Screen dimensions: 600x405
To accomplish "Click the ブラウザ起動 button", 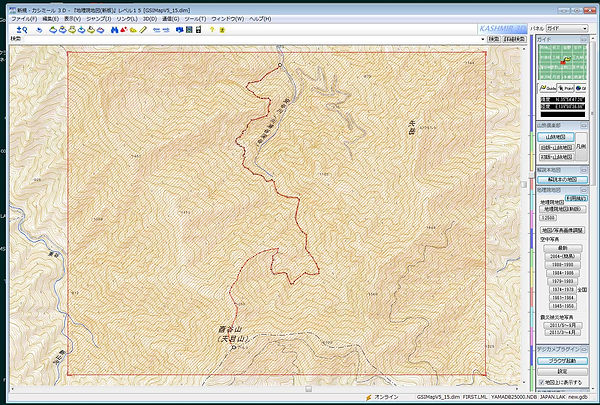I will click(x=562, y=361).
